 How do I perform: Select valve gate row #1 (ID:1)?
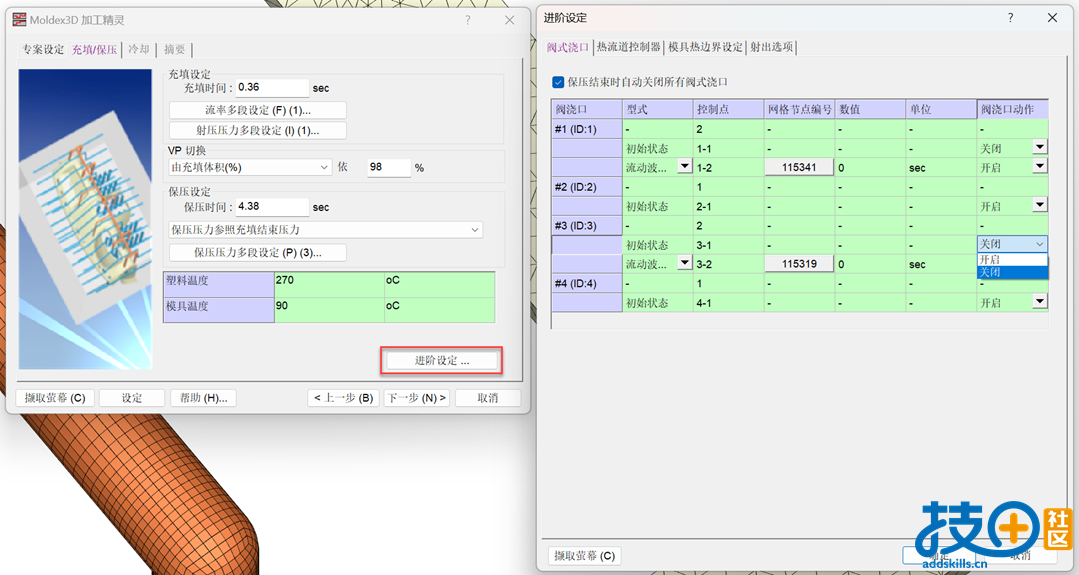coord(587,129)
